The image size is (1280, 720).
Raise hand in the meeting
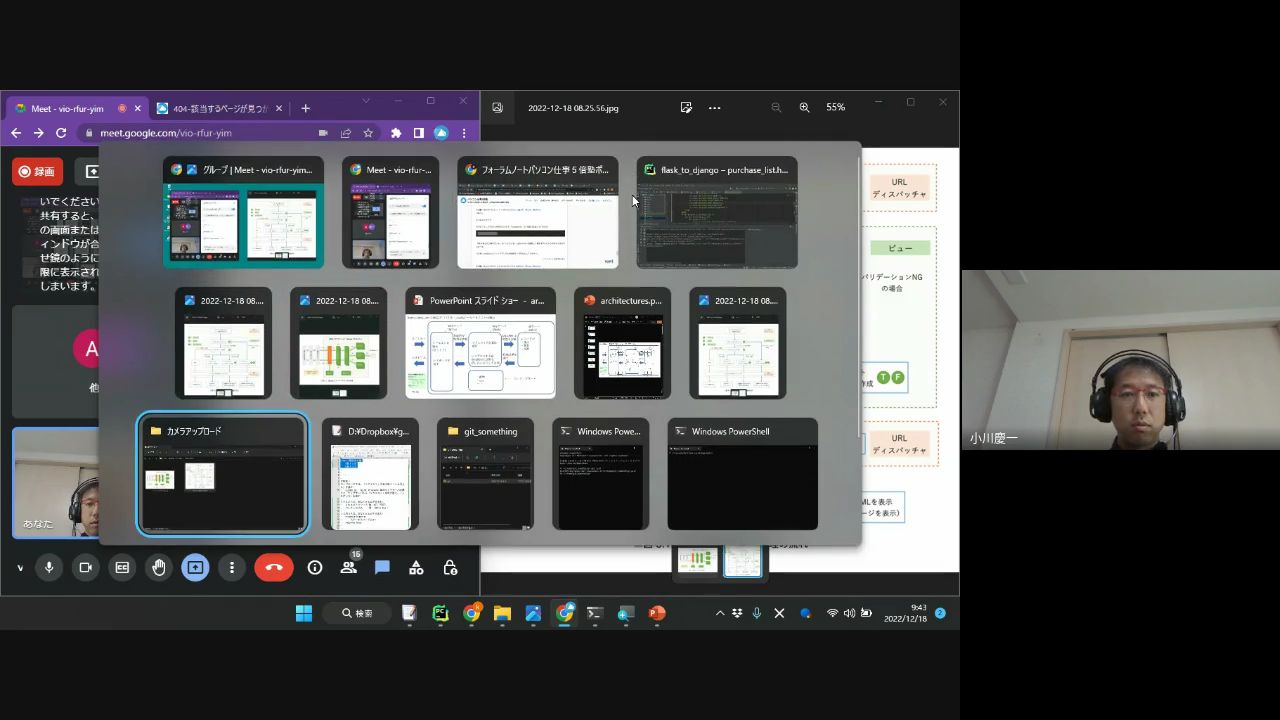[158, 567]
